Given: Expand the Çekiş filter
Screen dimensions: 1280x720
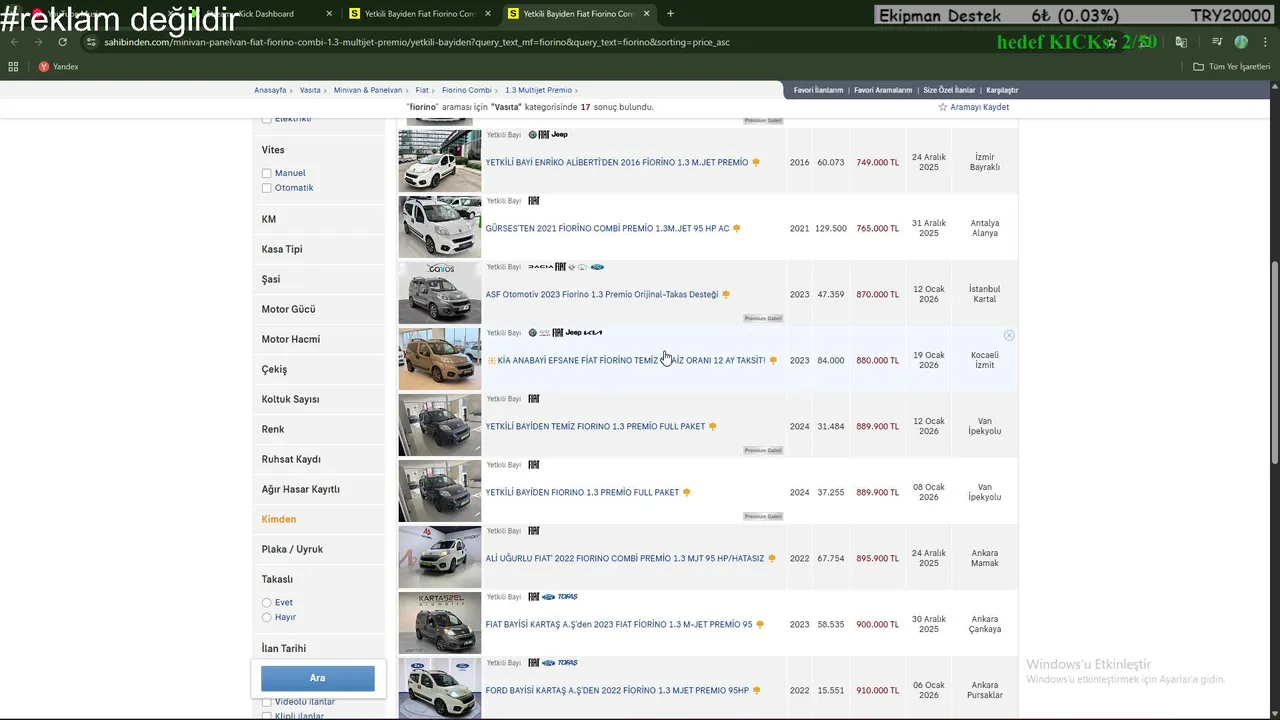Looking at the screenshot, I should [318, 369].
